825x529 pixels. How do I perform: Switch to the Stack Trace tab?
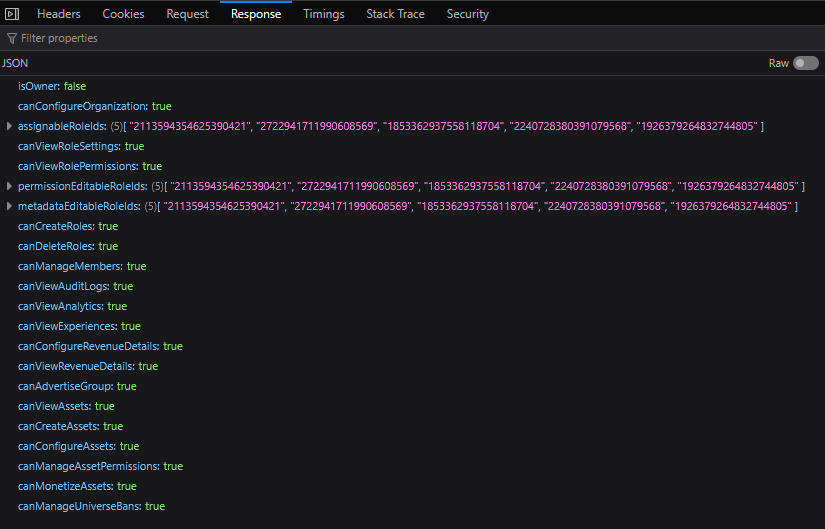point(395,14)
